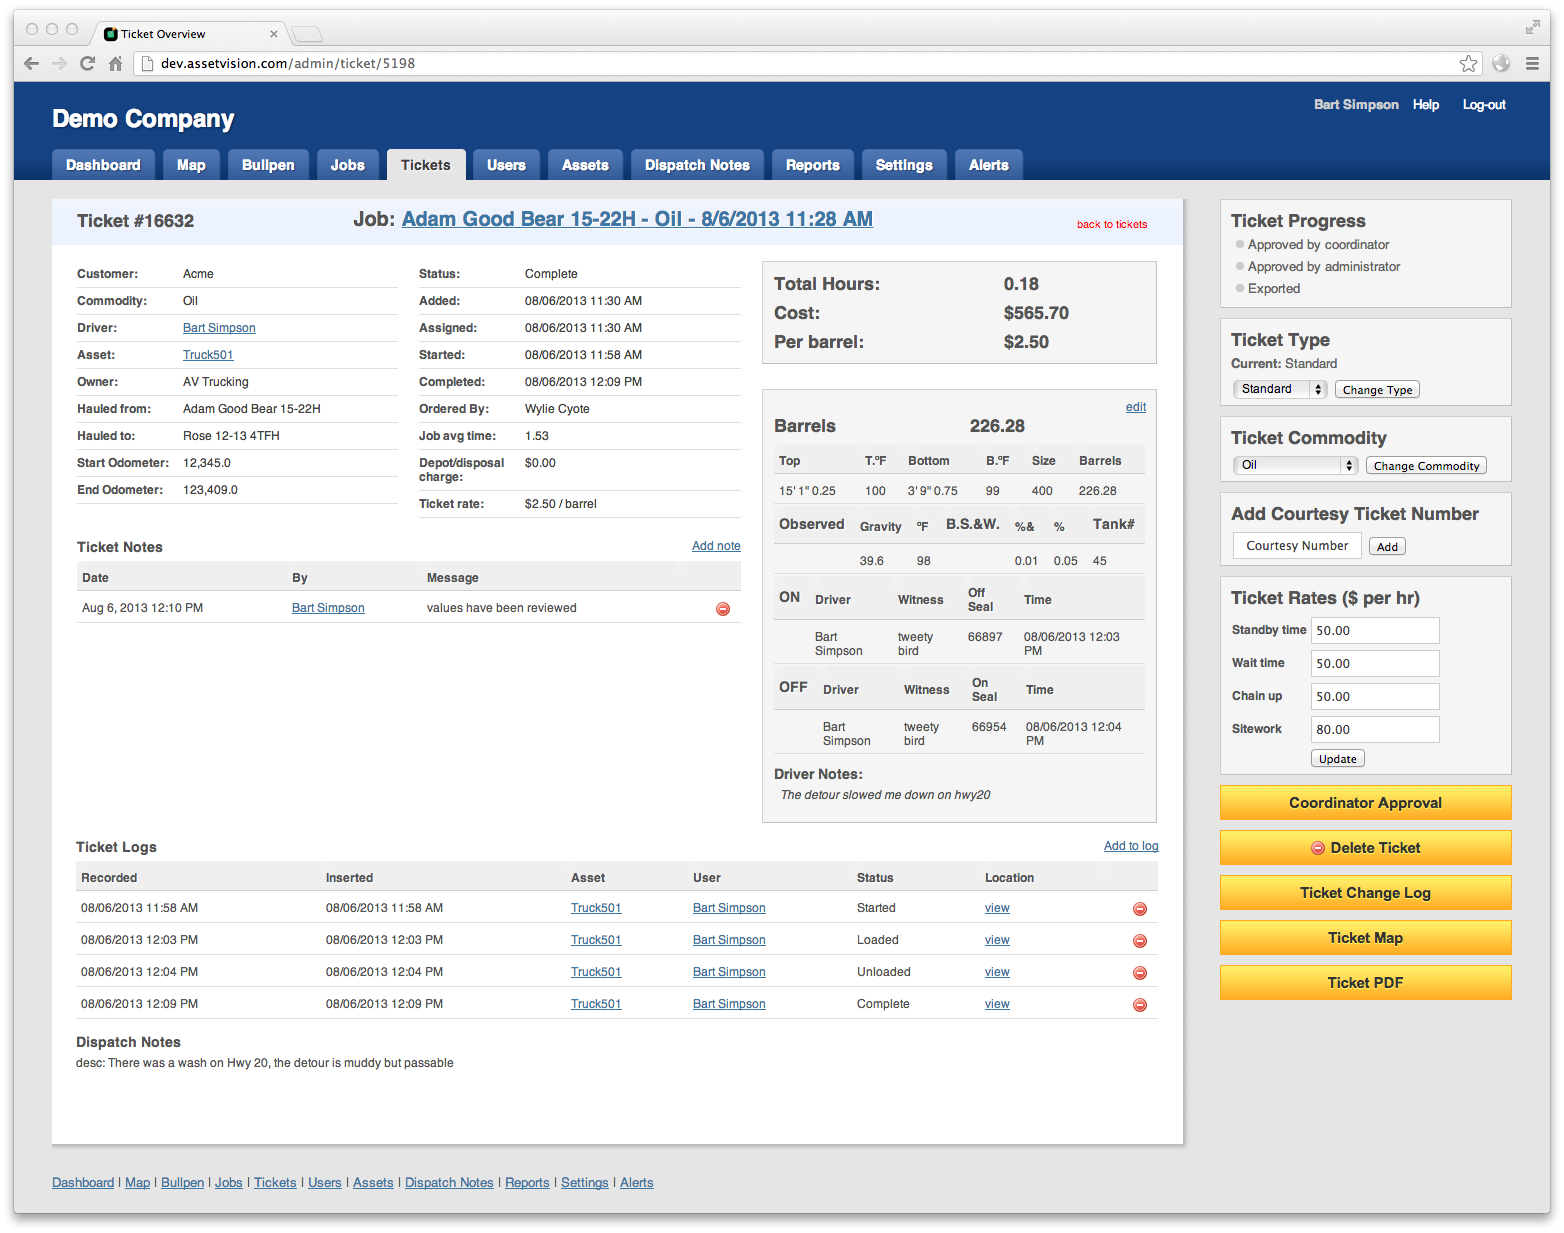1564x1233 pixels.
Task: Open the Assets tab
Action: point(585,165)
